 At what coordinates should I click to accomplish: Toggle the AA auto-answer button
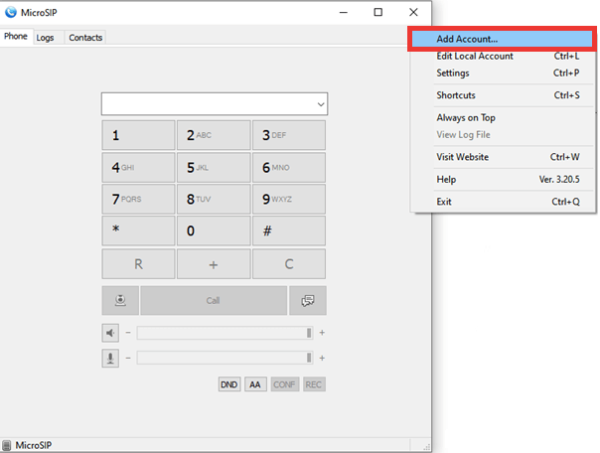[255, 384]
